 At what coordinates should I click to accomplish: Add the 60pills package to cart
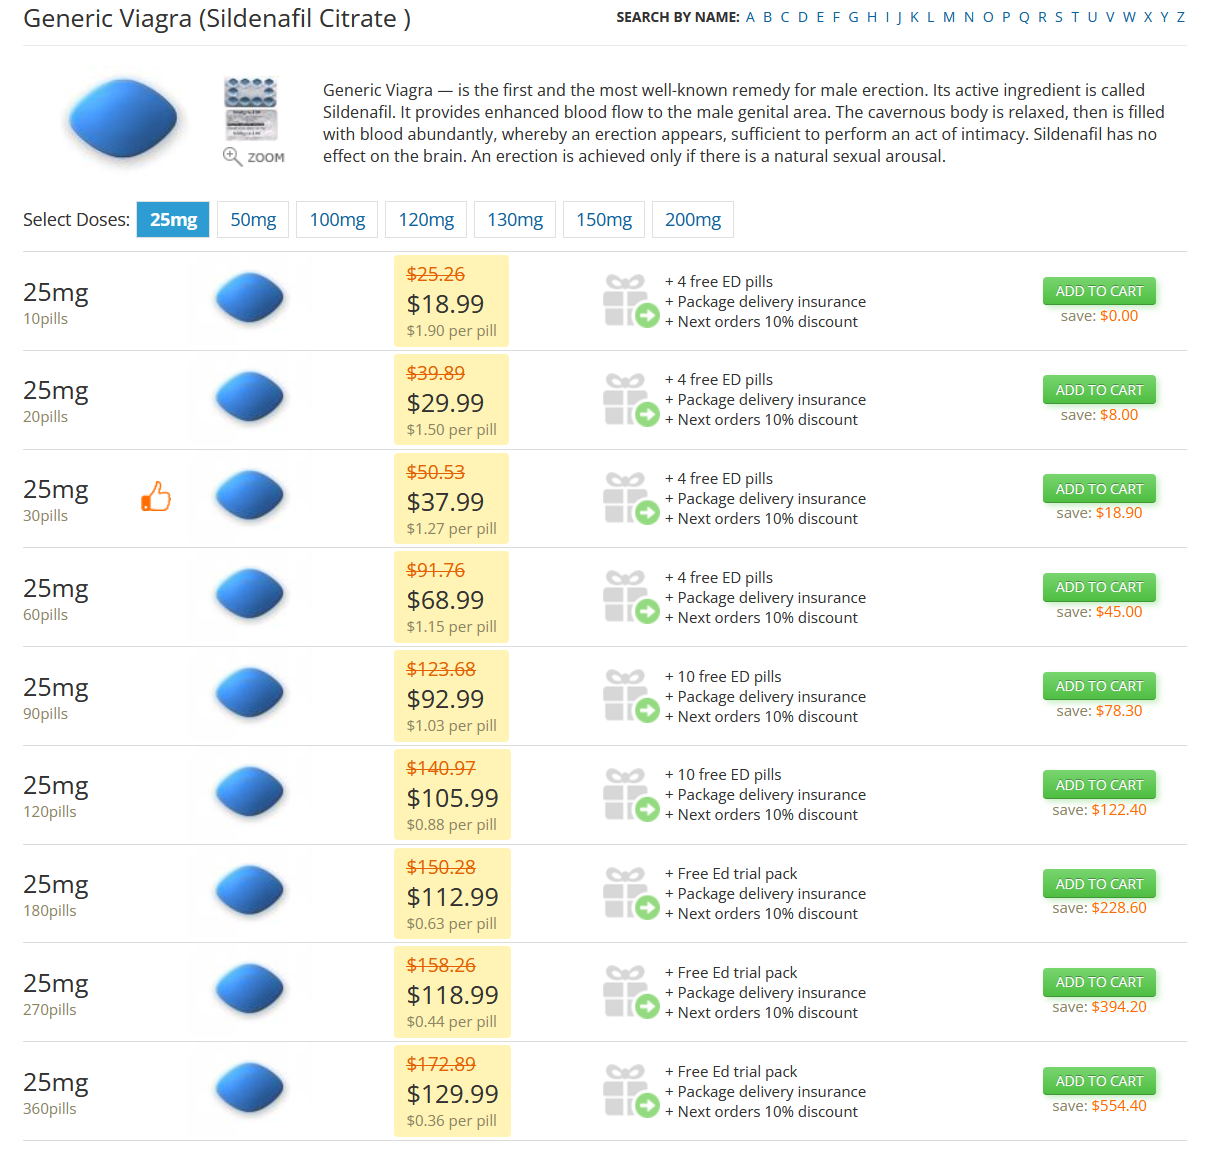1099,587
